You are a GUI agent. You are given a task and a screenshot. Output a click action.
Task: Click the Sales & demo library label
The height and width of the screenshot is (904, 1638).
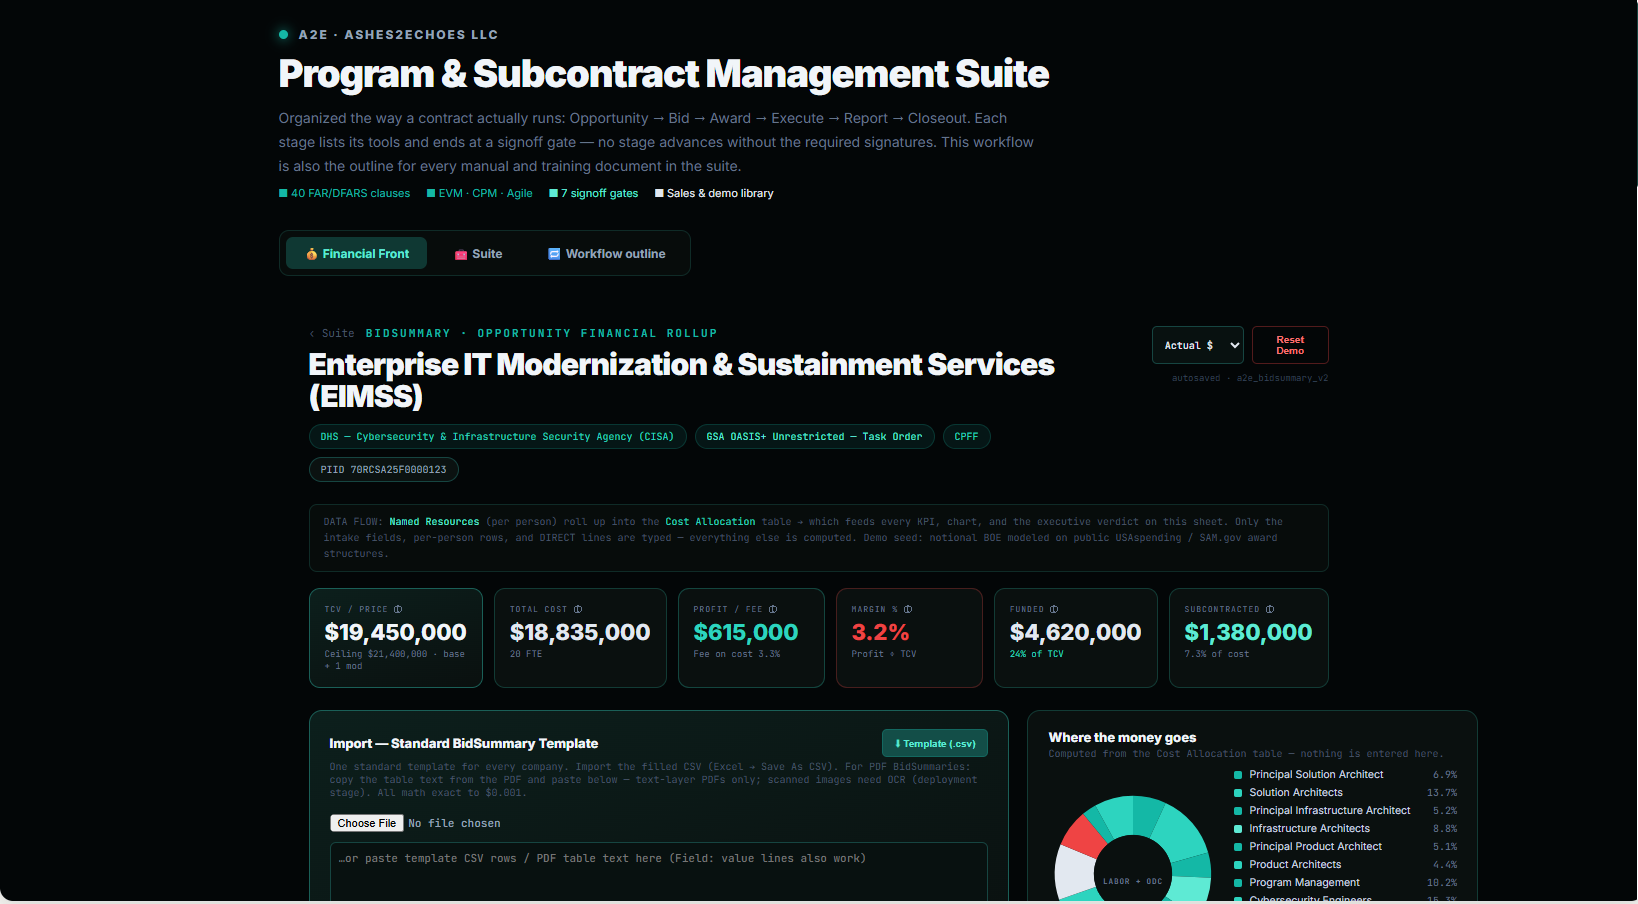(720, 193)
